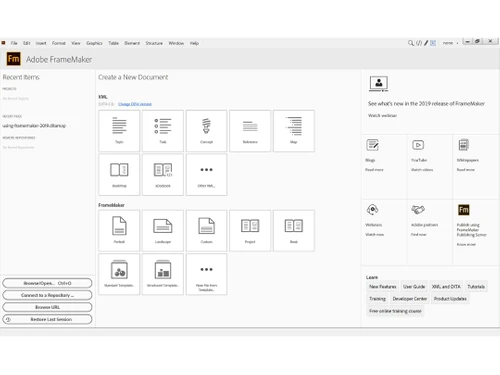
Task: Create a new DITA Map
Action: coord(294,131)
